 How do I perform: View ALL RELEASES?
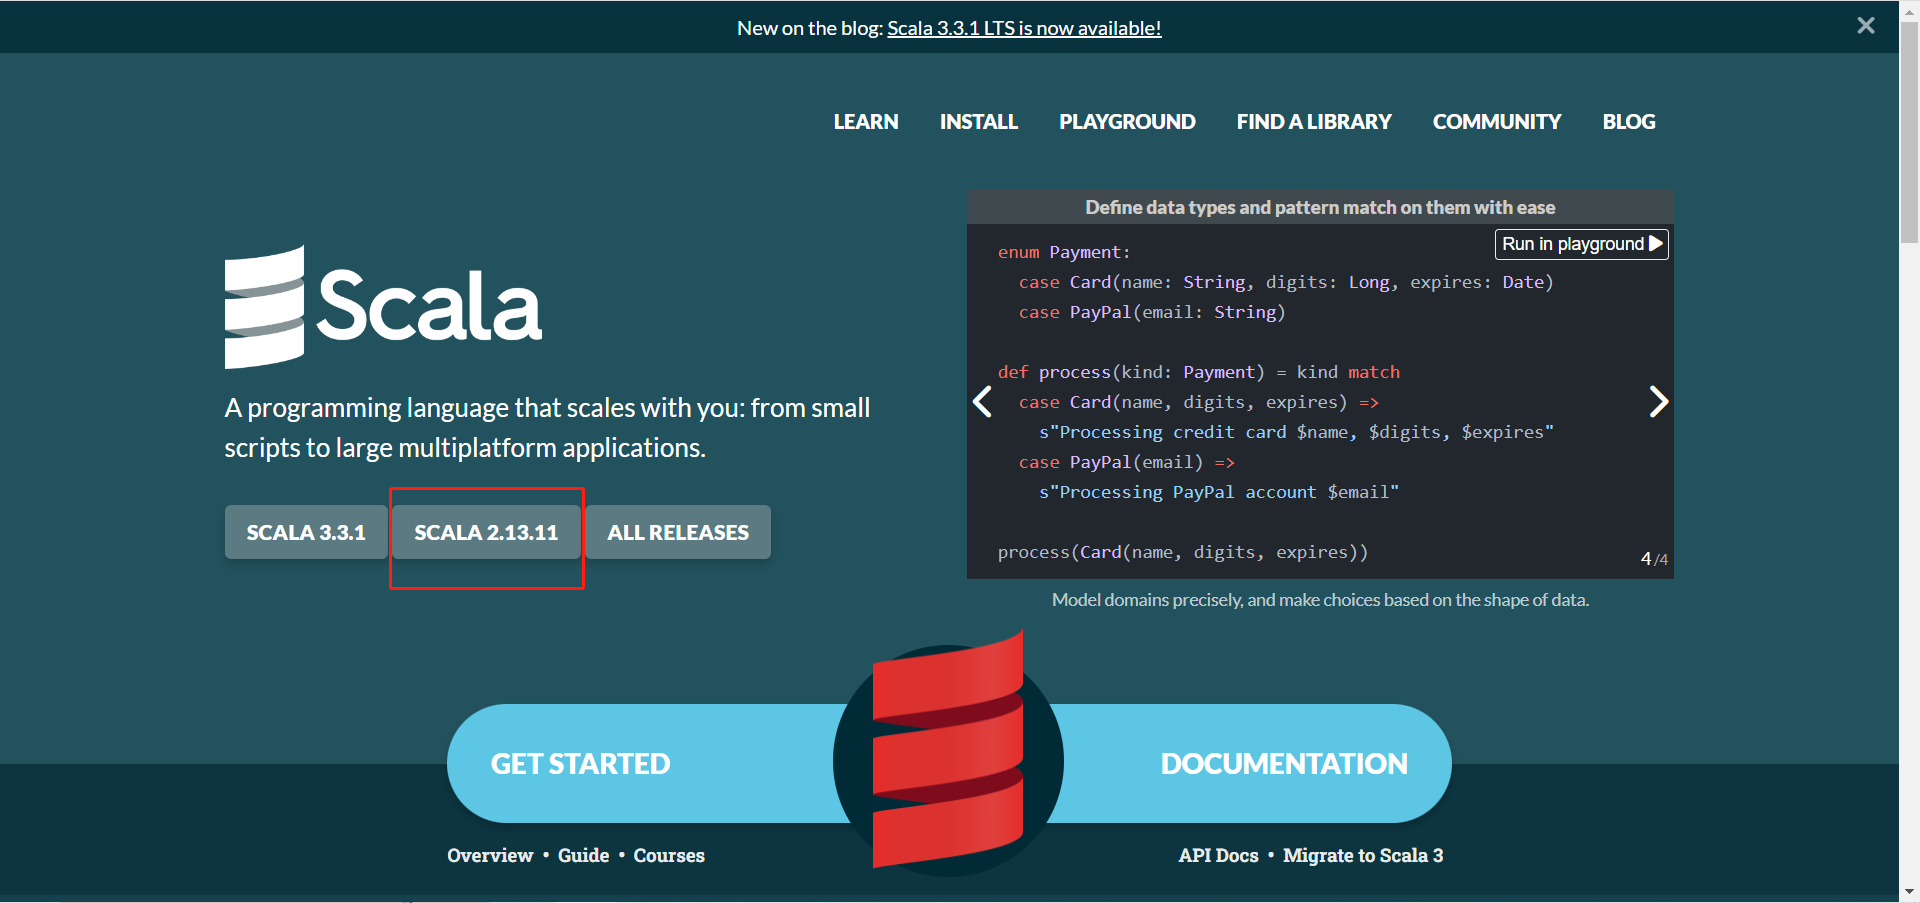click(x=678, y=532)
